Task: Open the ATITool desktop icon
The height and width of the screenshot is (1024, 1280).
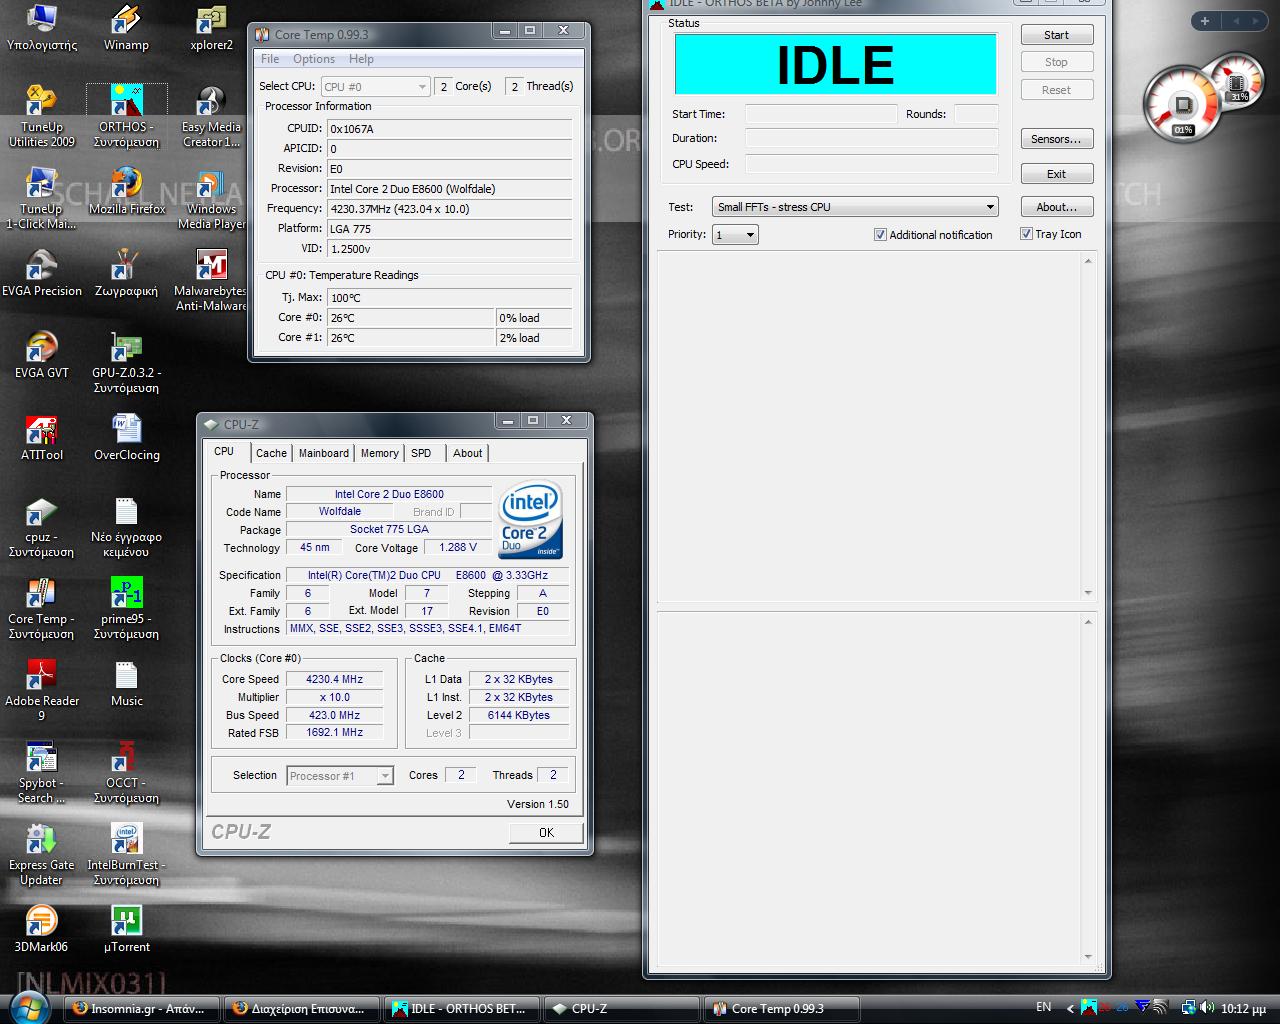Action: (x=41, y=438)
